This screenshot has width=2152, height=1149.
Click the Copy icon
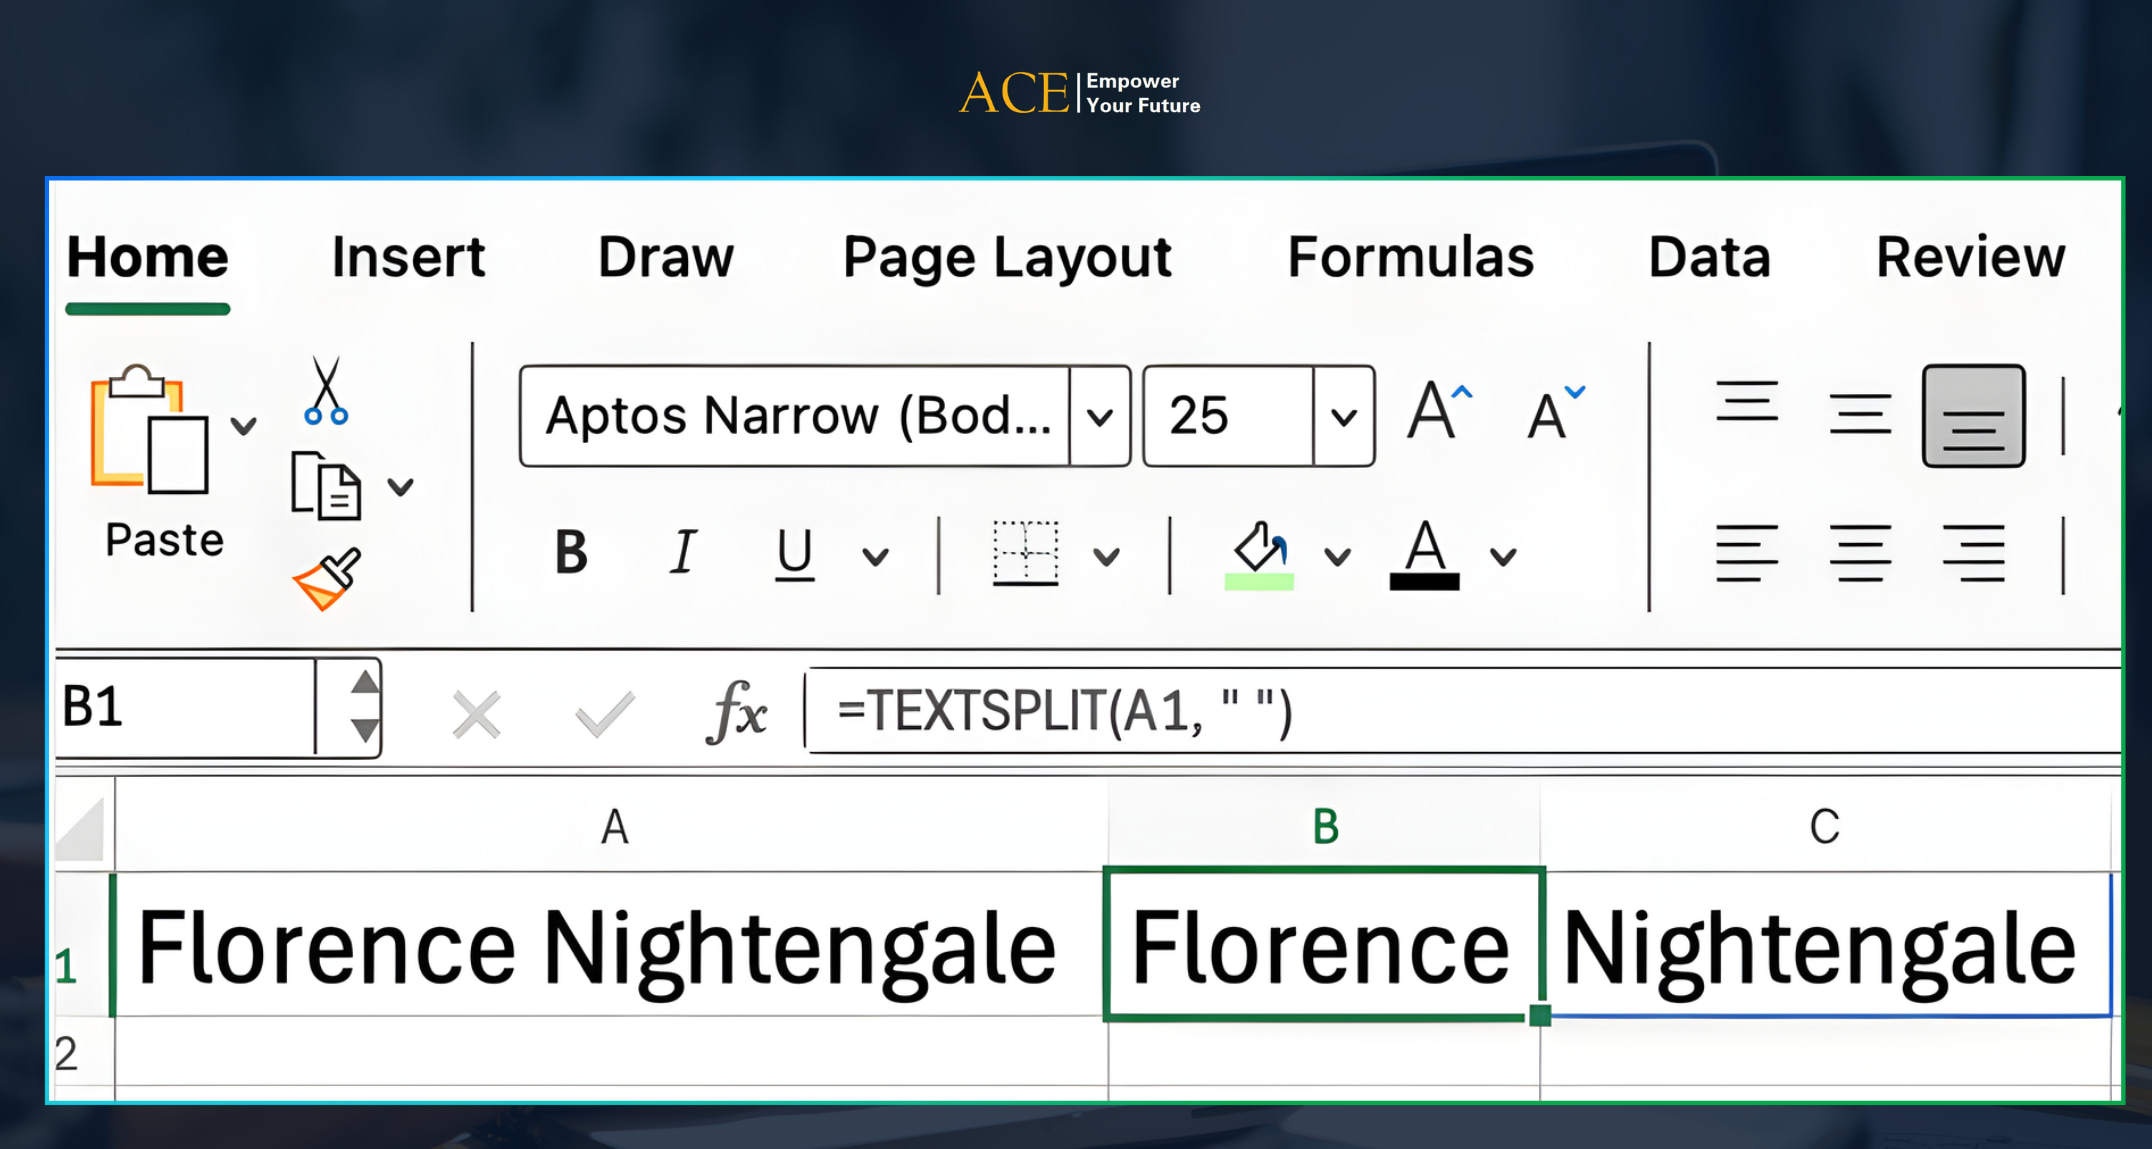325,486
